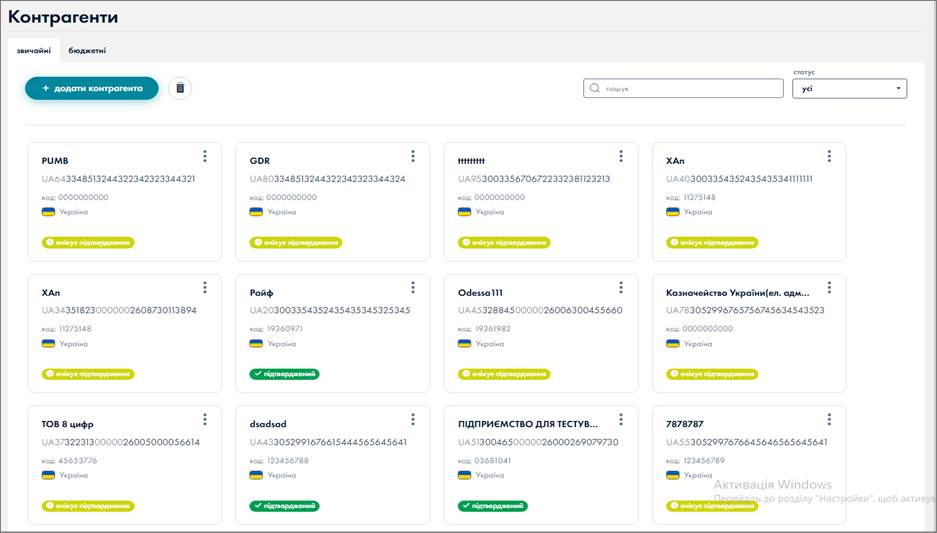The height and width of the screenshot is (533, 937).
Task: Open three-dot menu on Казначейство України card
Action: point(829,287)
